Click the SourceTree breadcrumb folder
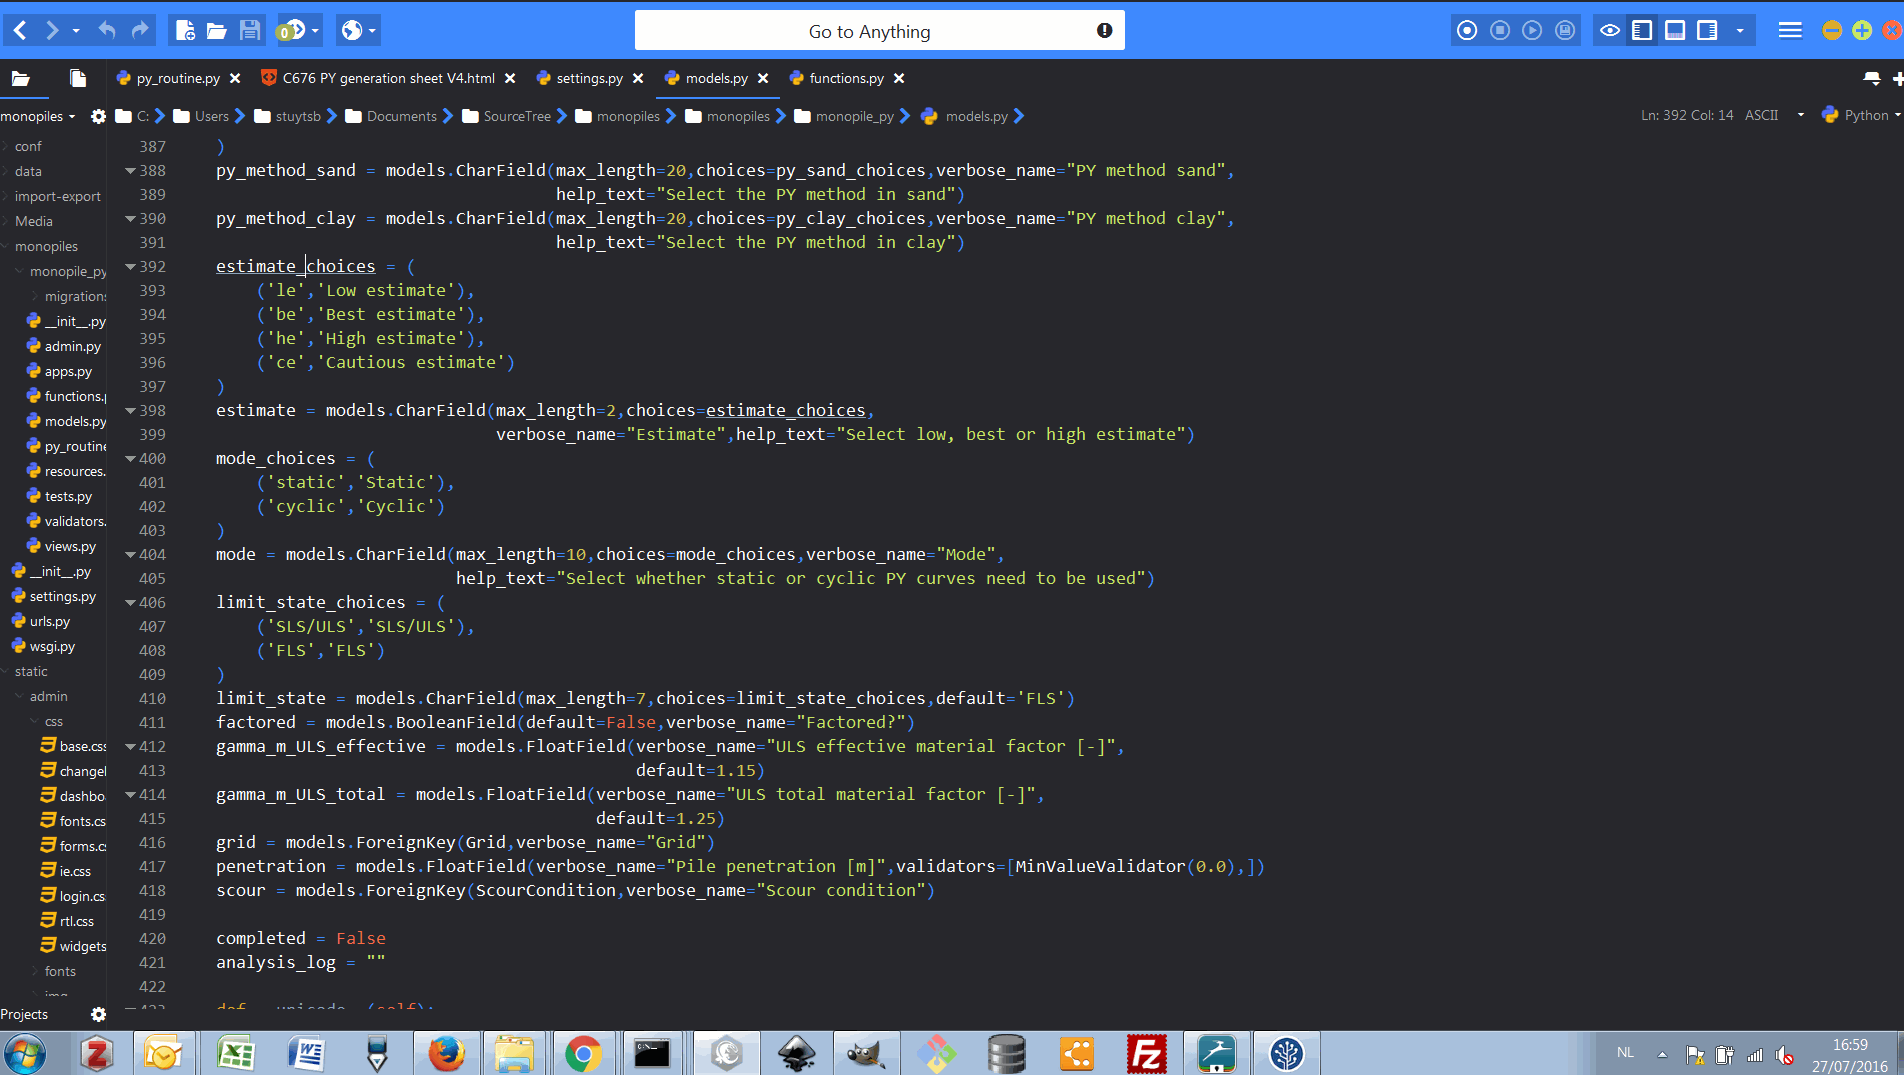This screenshot has width=1904, height=1075. (x=516, y=116)
